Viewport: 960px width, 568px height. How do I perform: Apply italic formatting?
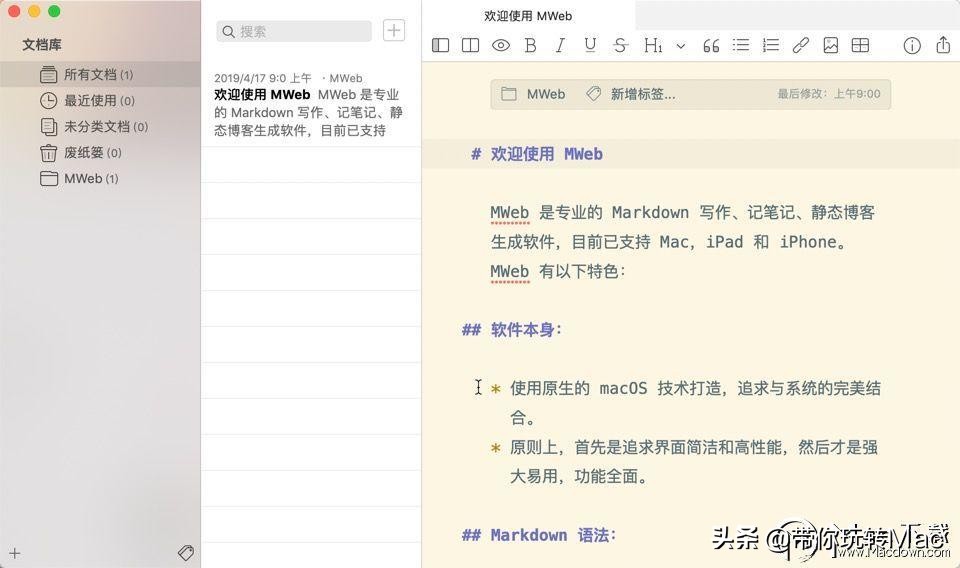click(560, 45)
